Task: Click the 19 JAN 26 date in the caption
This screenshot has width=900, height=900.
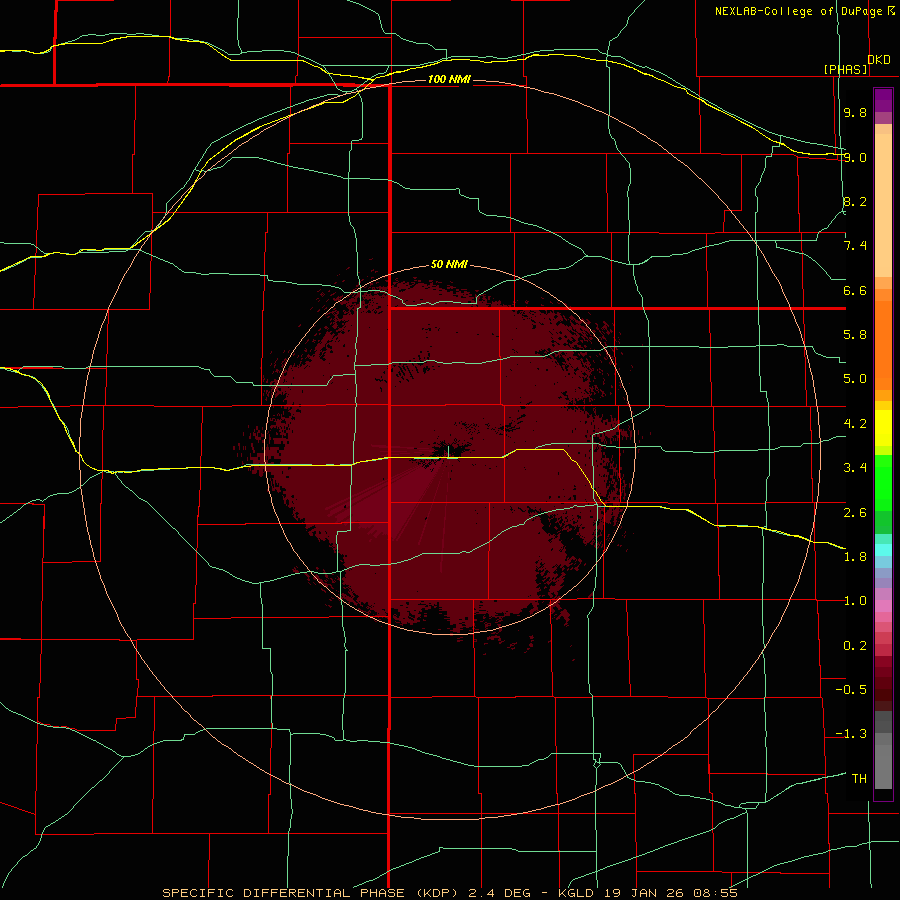Action: [643, 893]
